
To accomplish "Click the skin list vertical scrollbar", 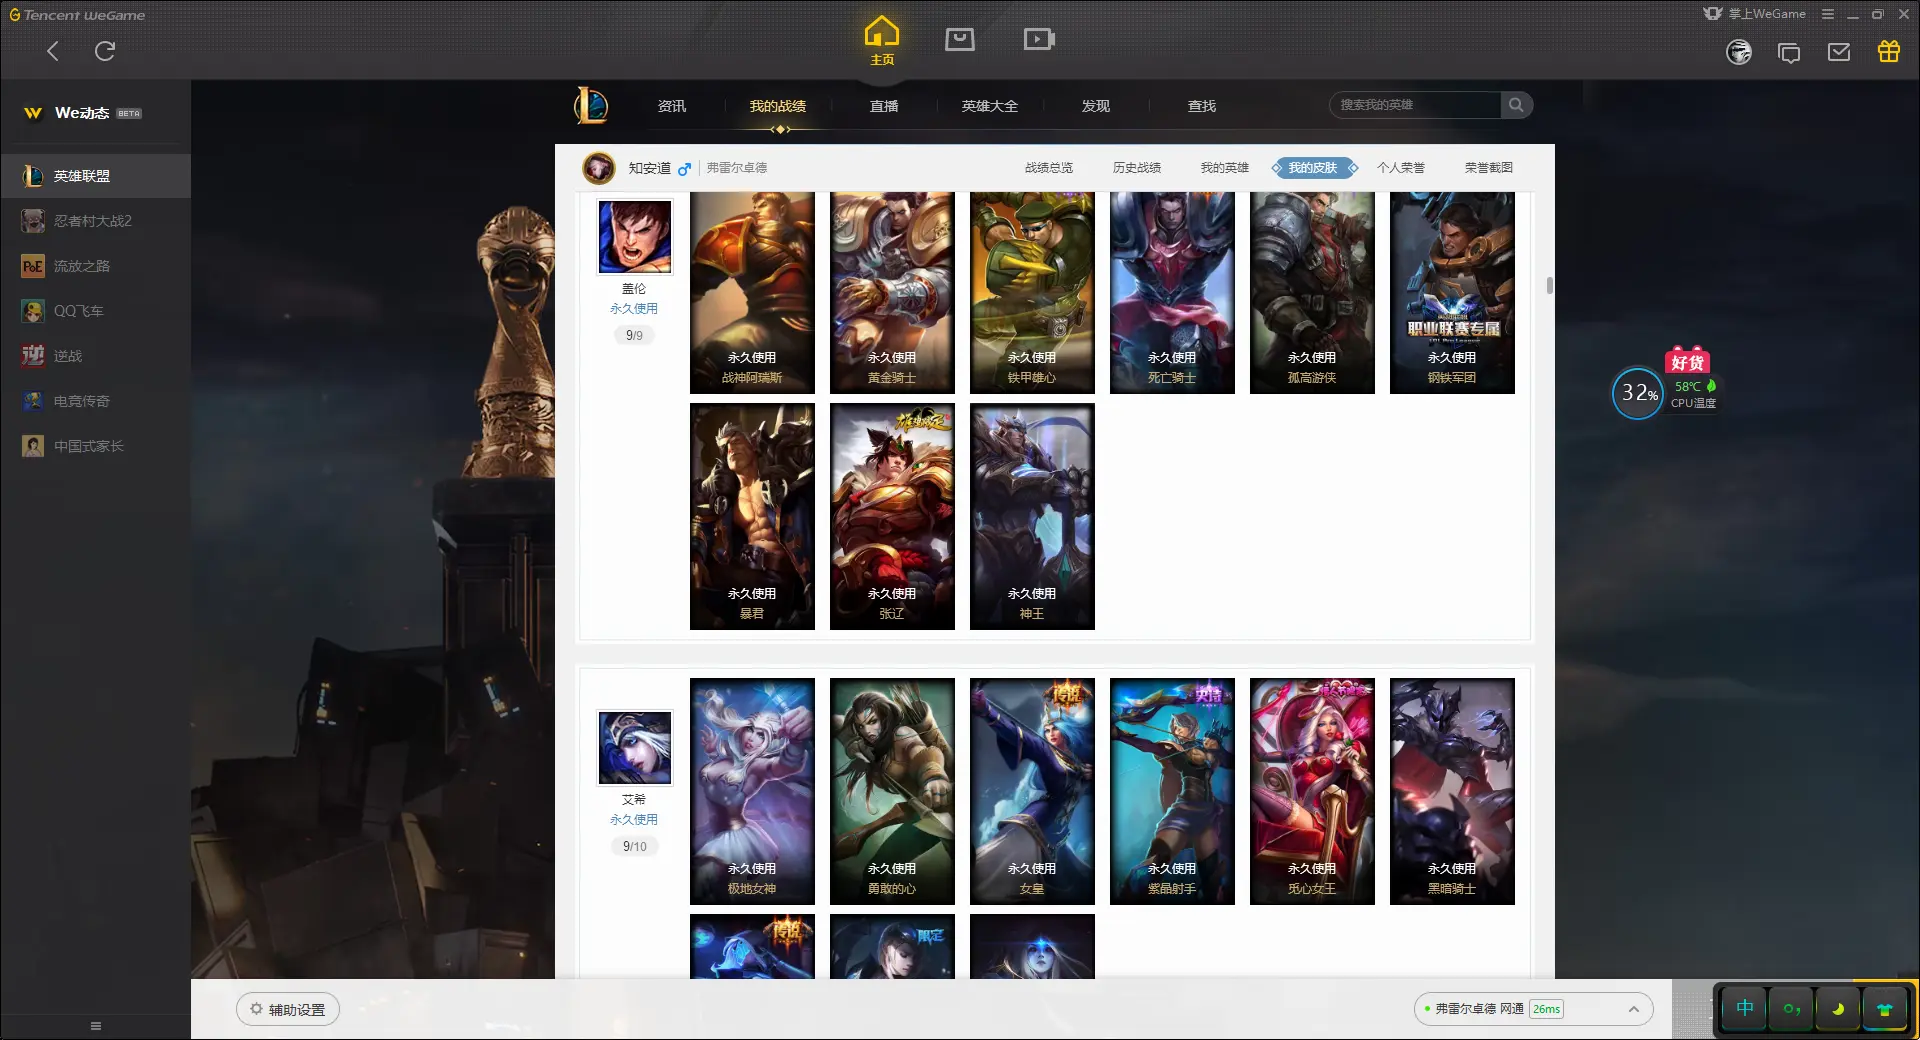I will point(1550,286).
